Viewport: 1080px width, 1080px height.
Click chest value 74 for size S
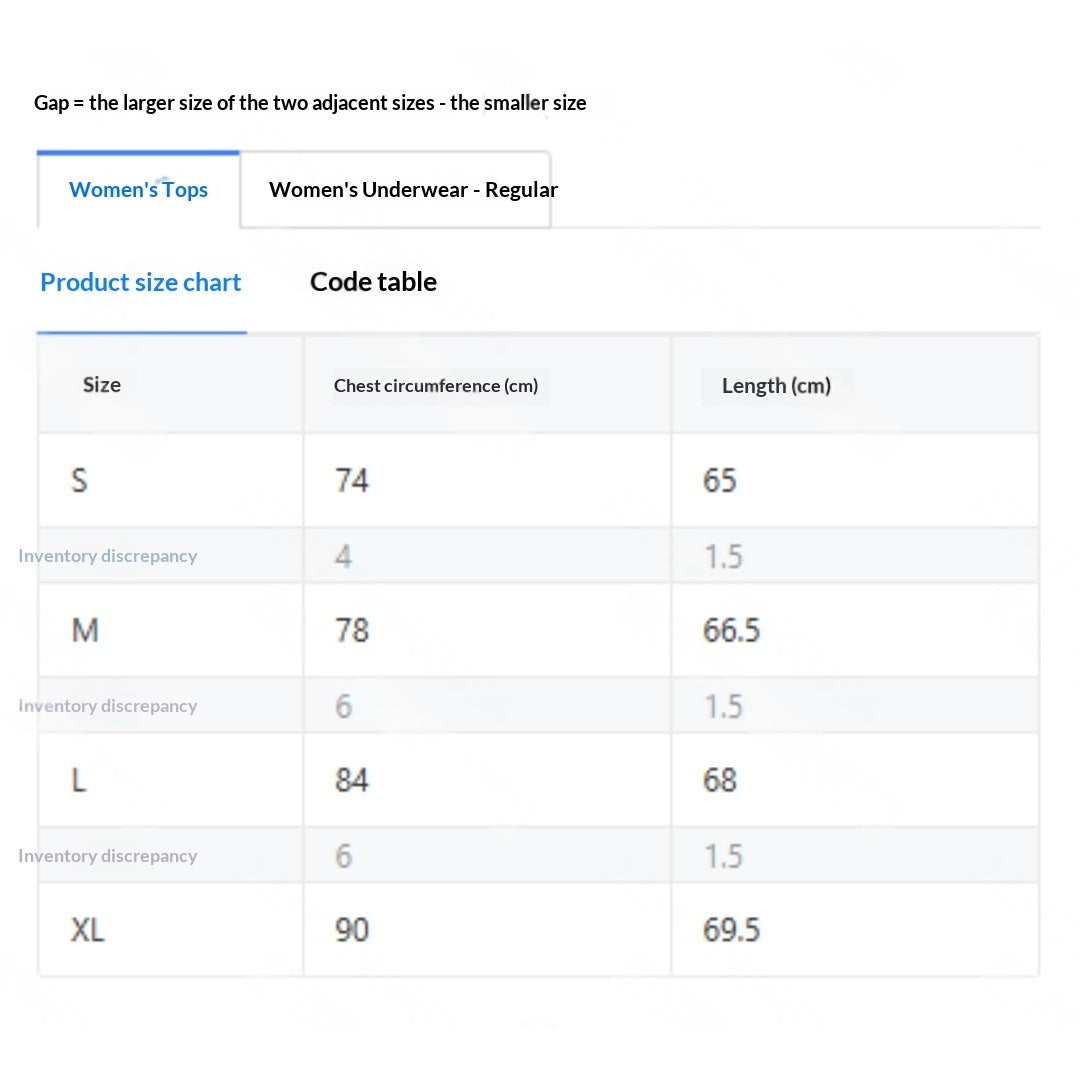point(352,480)
